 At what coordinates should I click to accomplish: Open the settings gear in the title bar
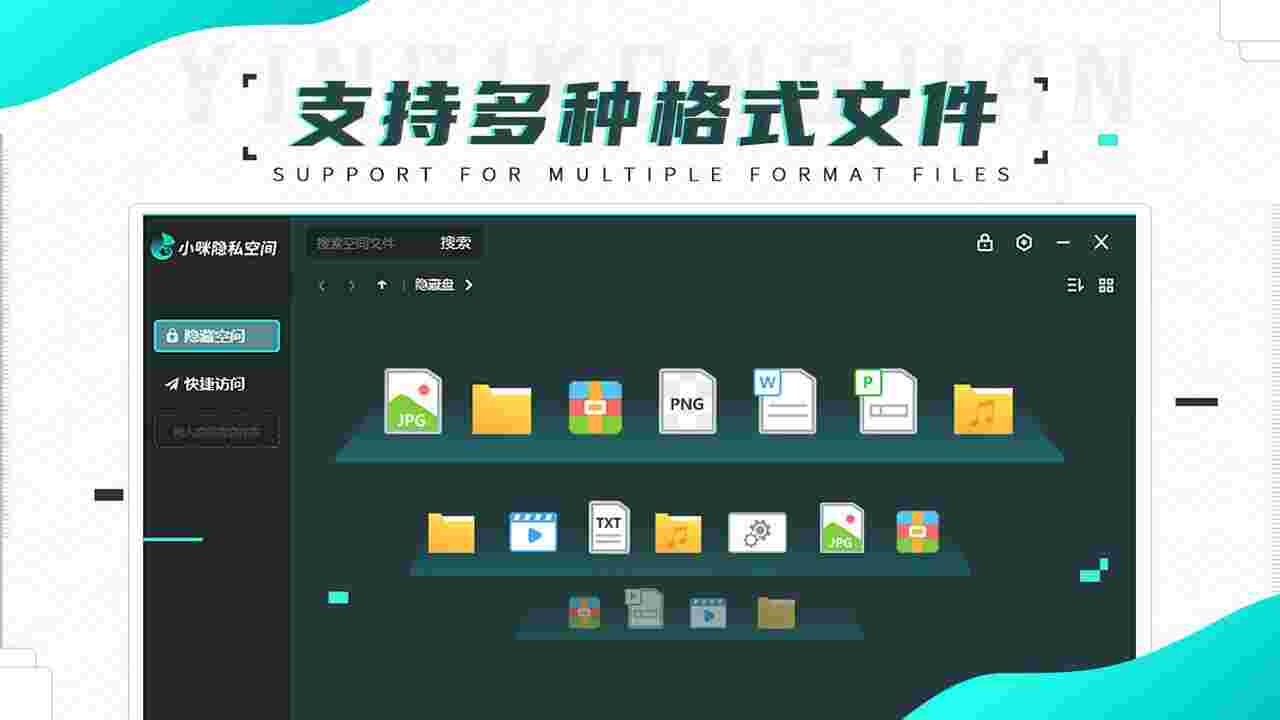[1022, 242]
